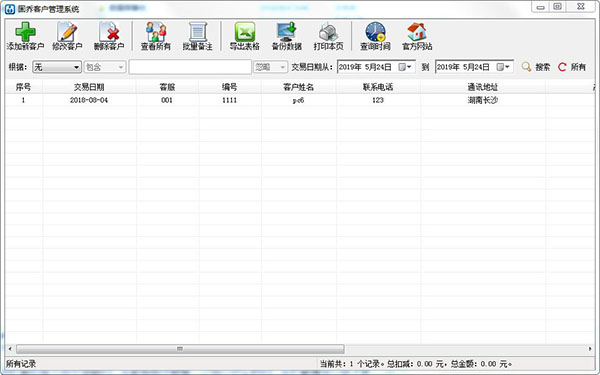Open the start date picker dropdown arrow
The width and height of the screenshot is (600, 375).
(409, 67)
